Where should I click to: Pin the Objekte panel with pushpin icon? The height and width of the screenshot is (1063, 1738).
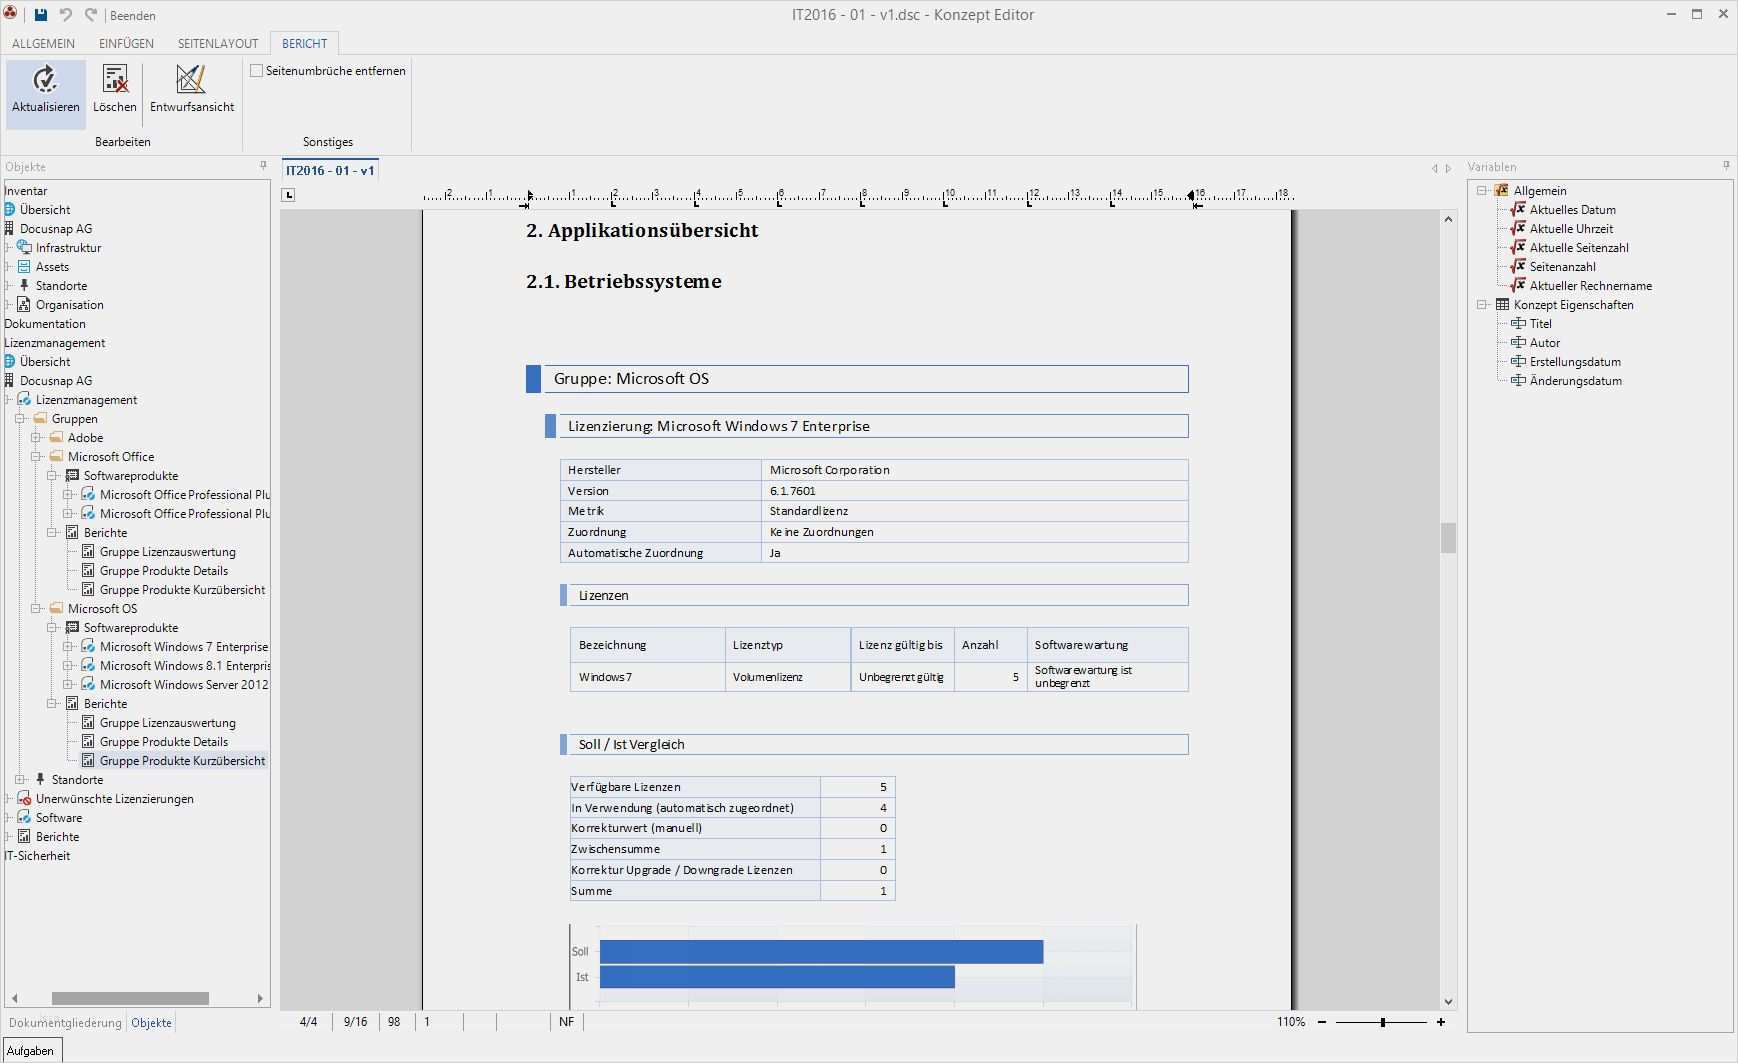pos(263,166)
